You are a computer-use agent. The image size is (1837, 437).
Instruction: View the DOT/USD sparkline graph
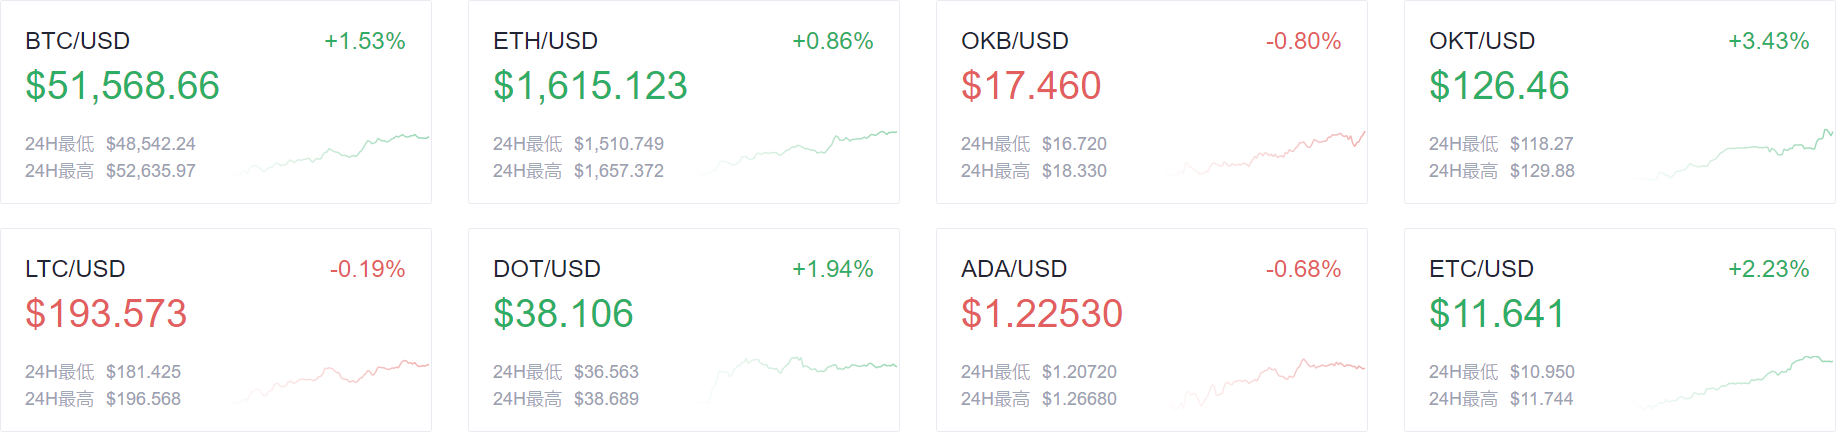798,380
